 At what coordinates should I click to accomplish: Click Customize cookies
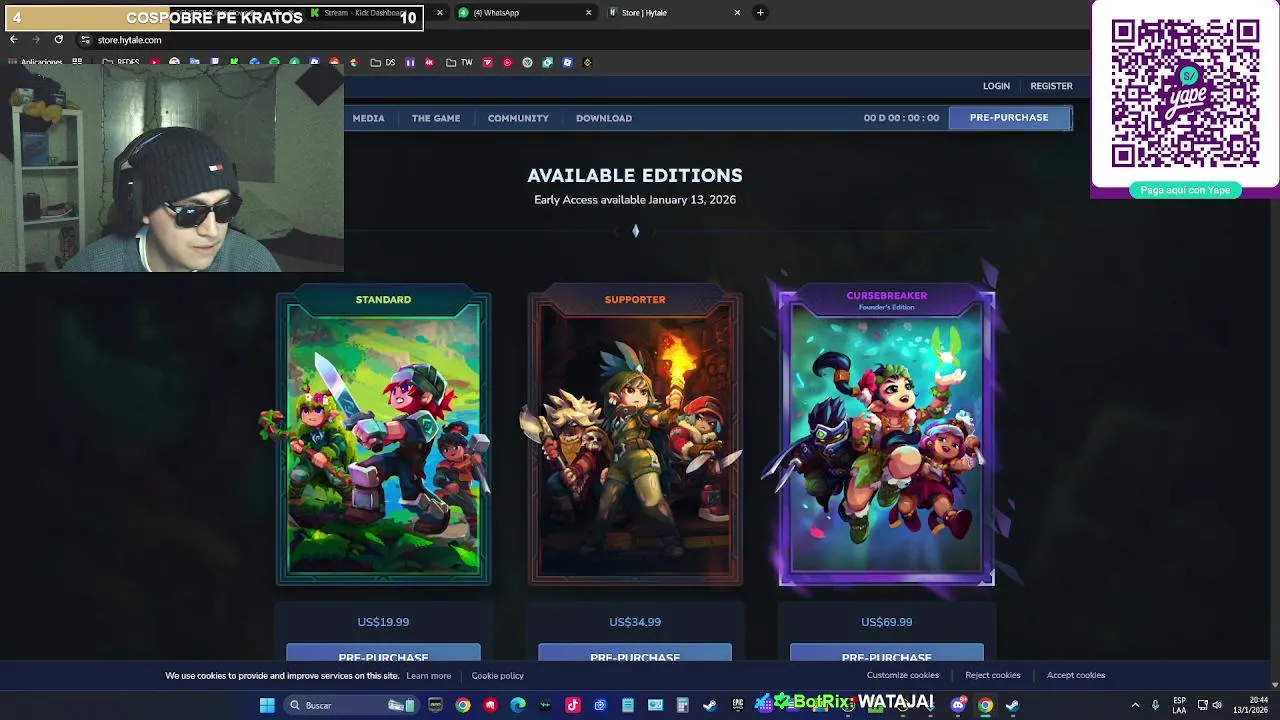coord(903,675)
